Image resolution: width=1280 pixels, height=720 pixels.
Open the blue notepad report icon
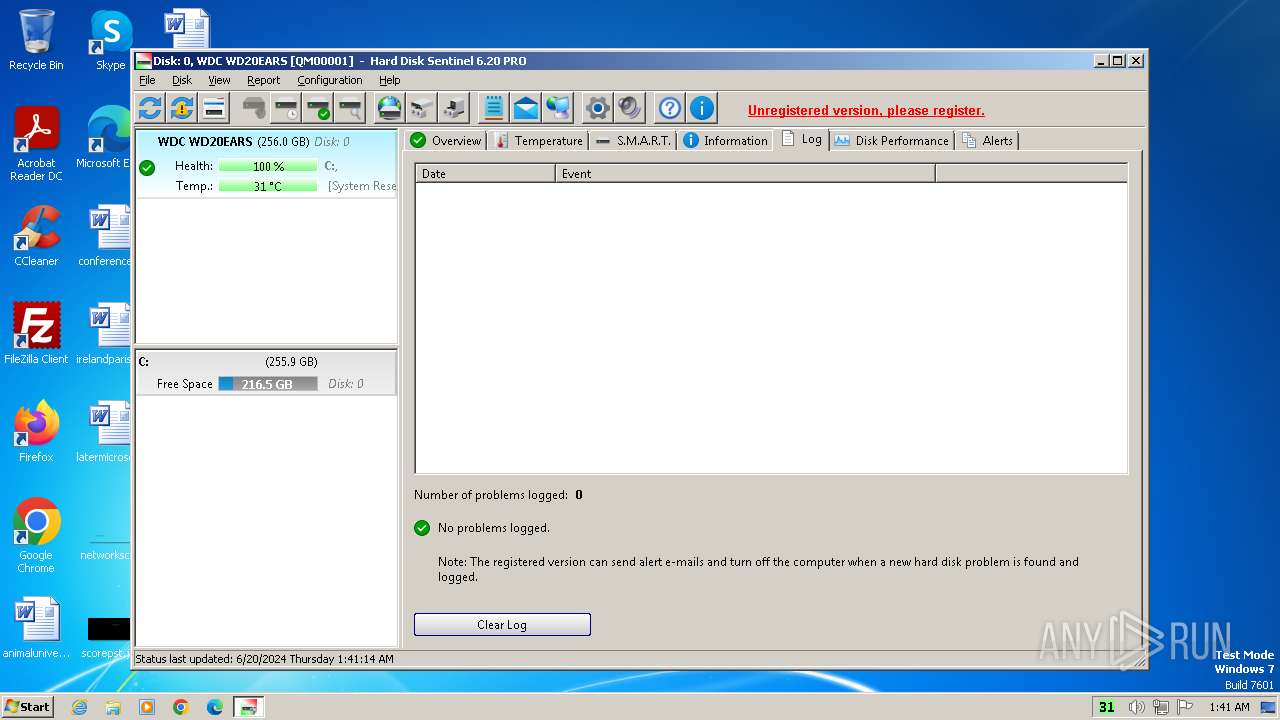494,108
